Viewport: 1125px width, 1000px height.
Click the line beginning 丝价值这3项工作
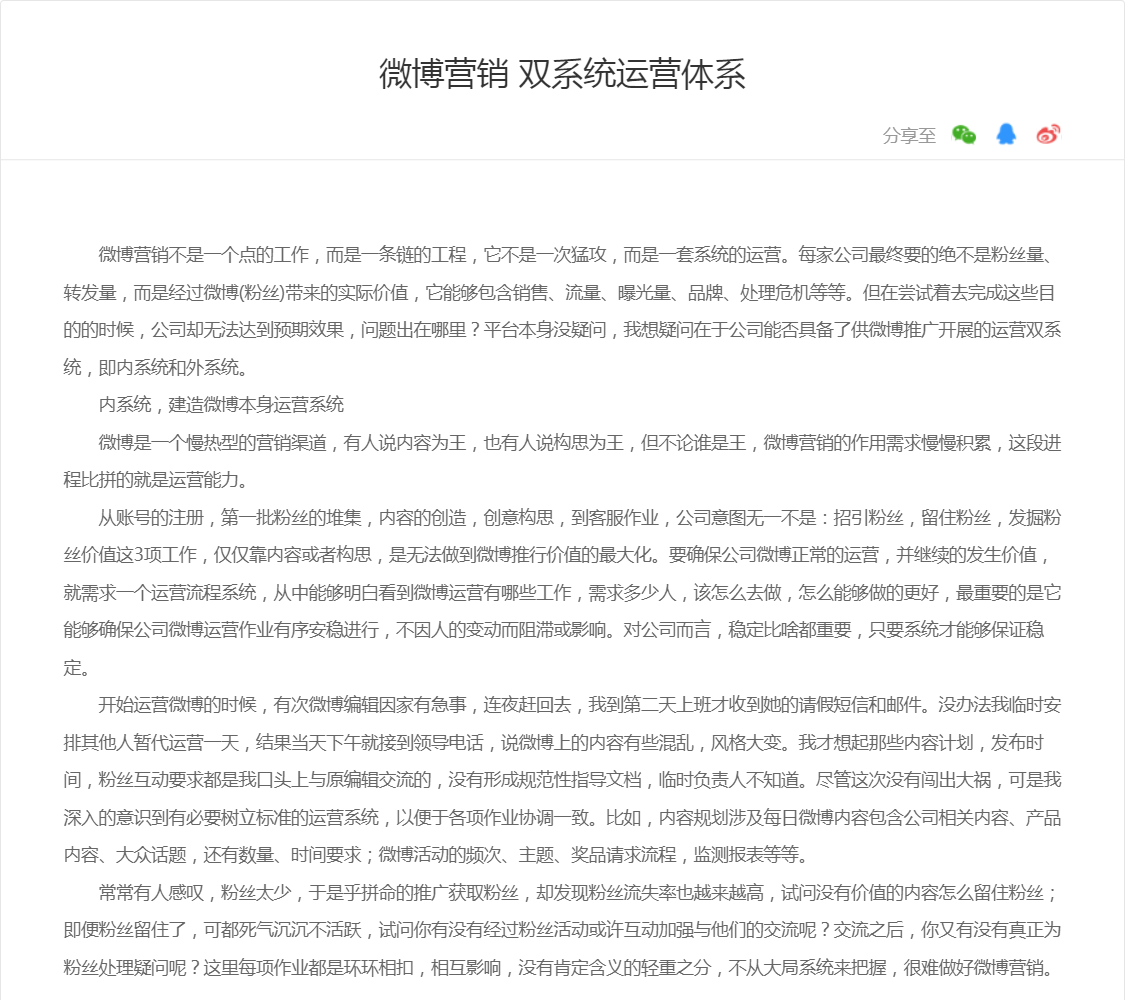coord(562,555)
